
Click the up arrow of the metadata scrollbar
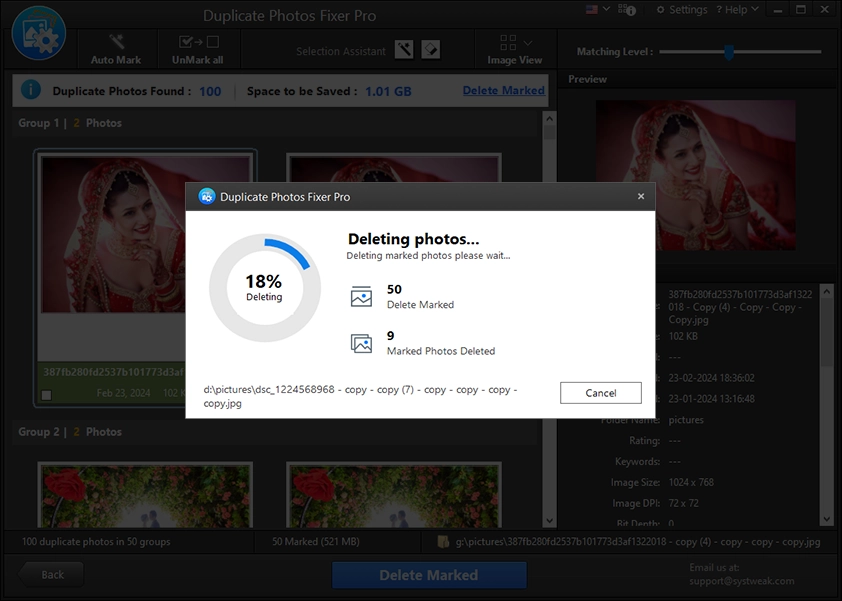[826, 292]
